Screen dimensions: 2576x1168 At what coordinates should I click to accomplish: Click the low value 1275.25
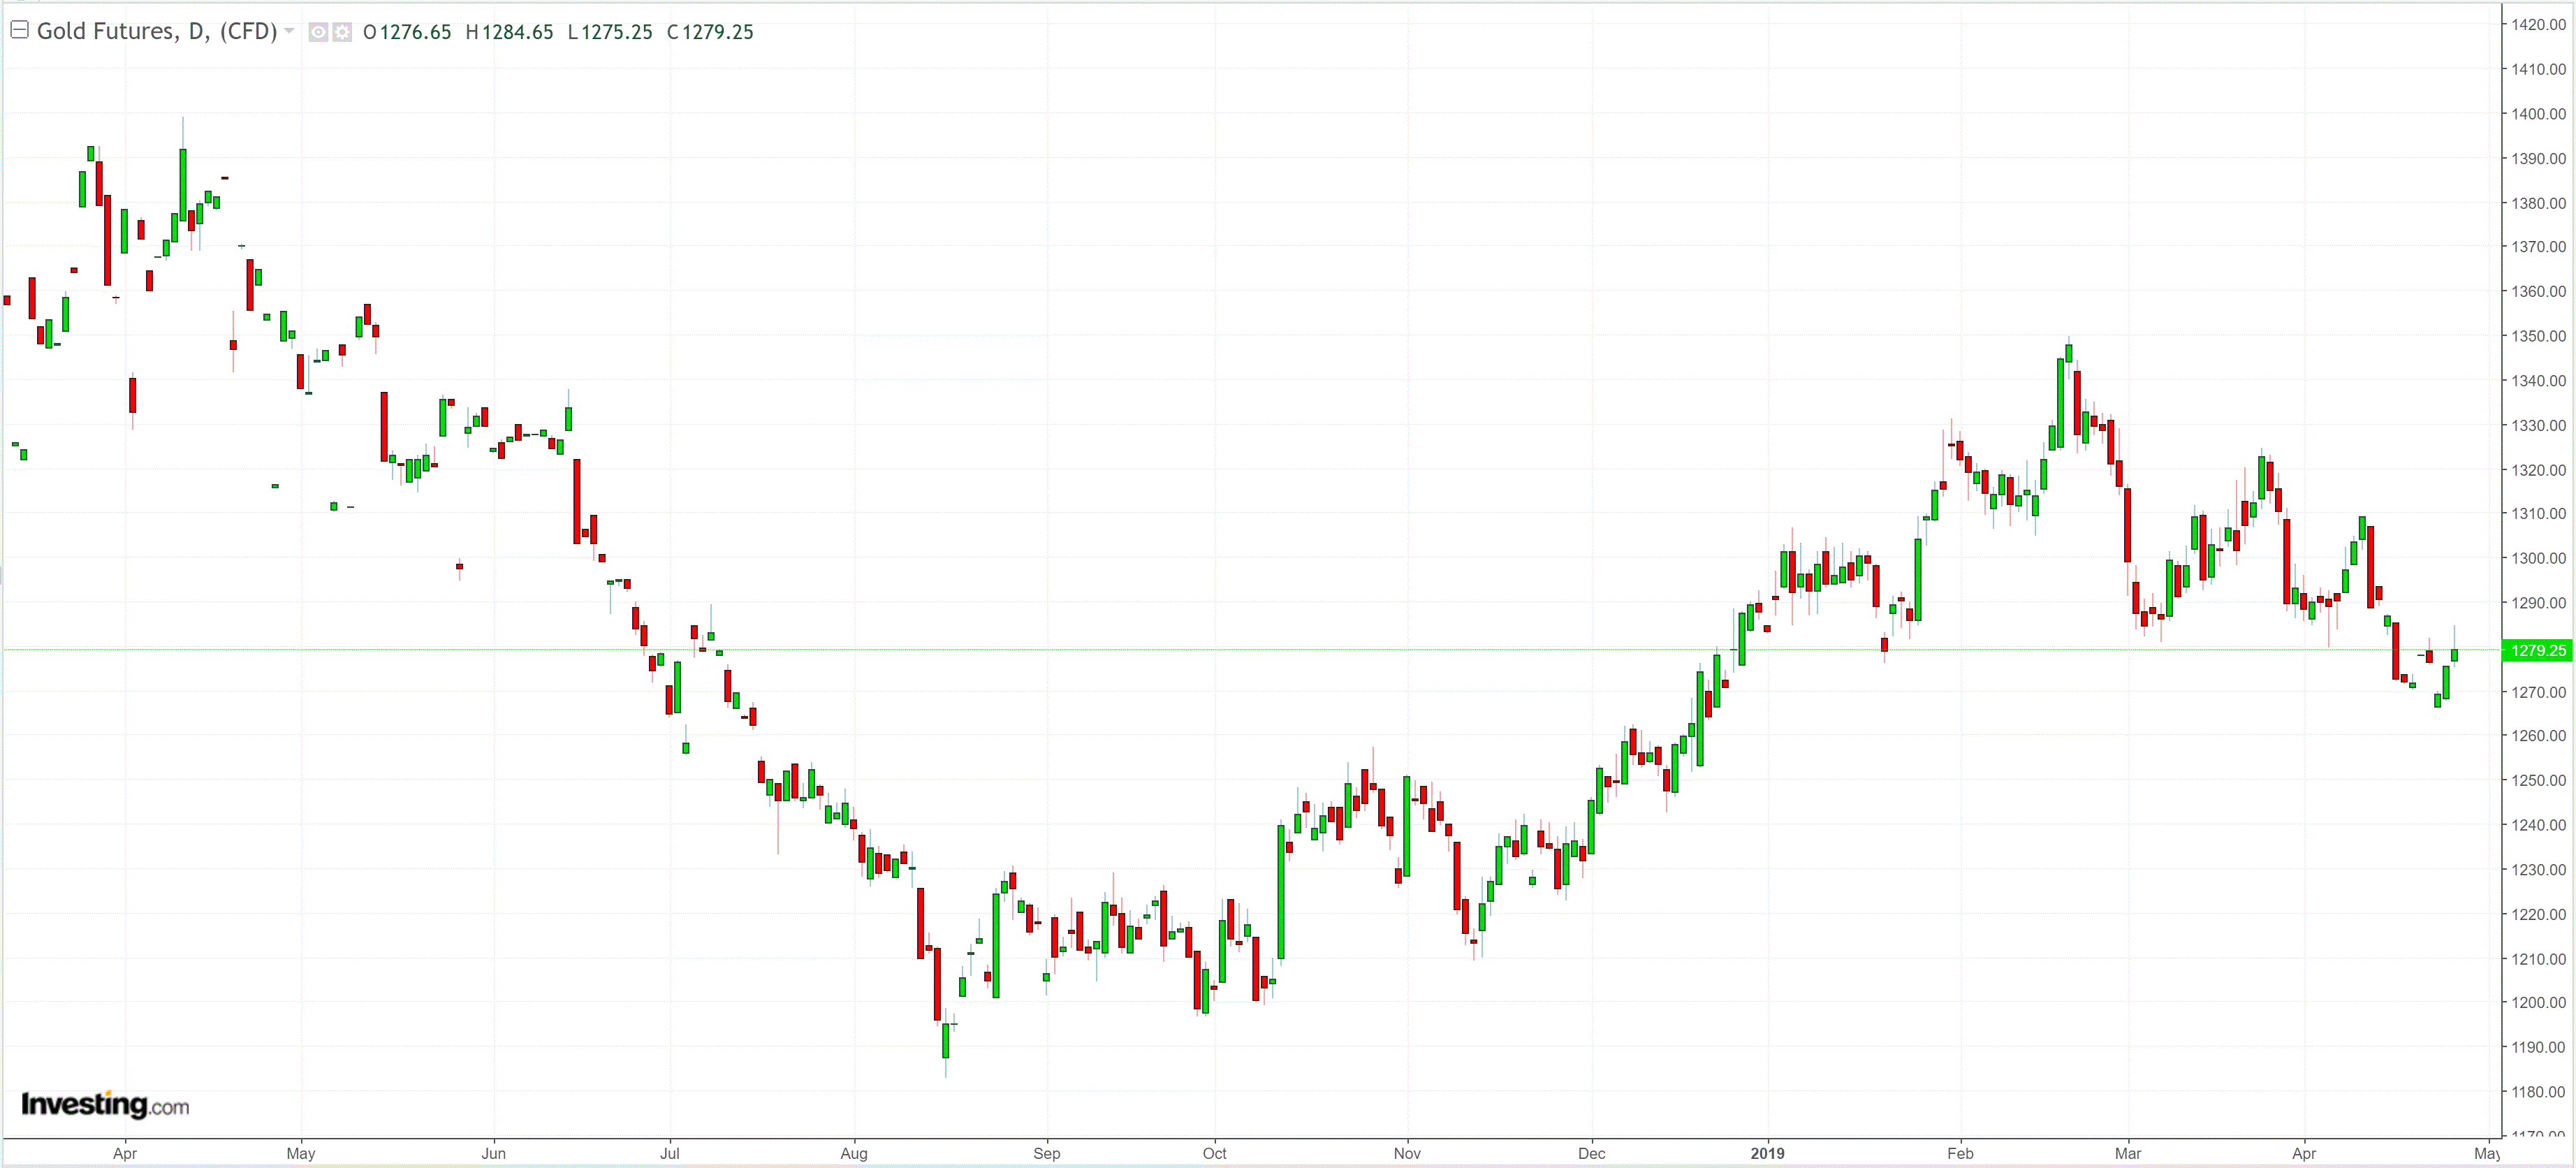click(616, 32)
